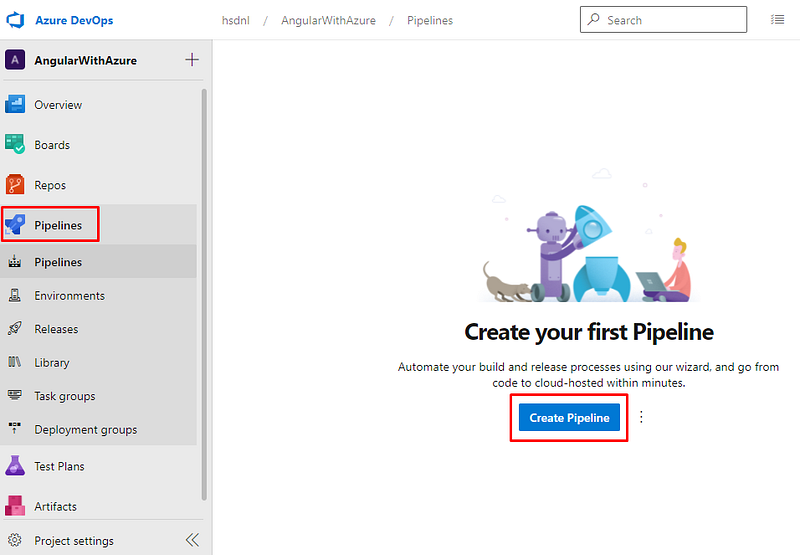Open the Overview hub icon
Viewport: 800px width, 555px height.
point(15,105)
